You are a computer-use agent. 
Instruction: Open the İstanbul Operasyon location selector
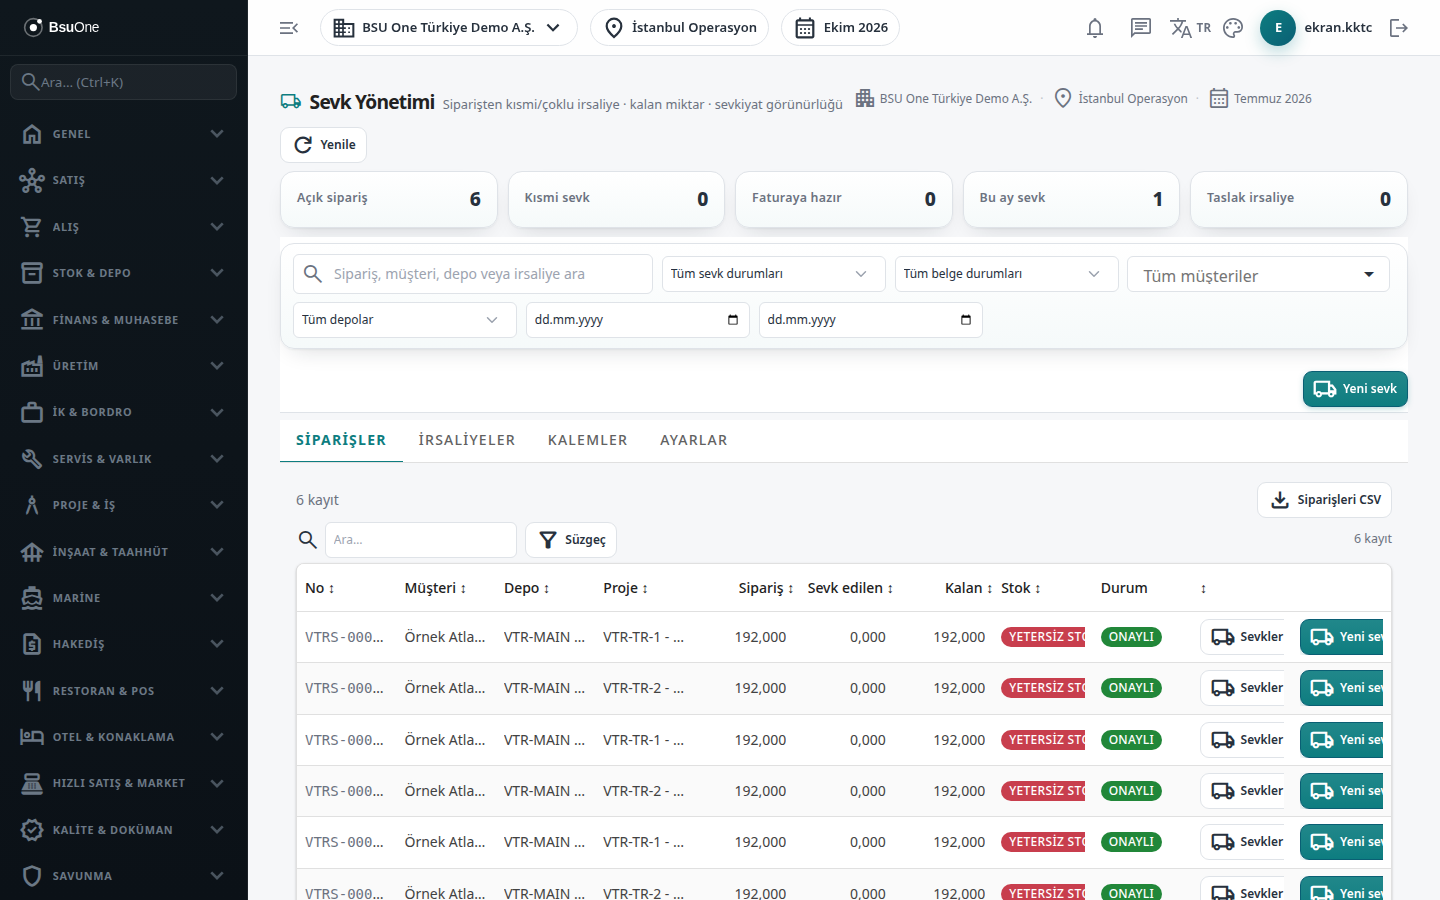pyautogui.click(x=679, y=28)
